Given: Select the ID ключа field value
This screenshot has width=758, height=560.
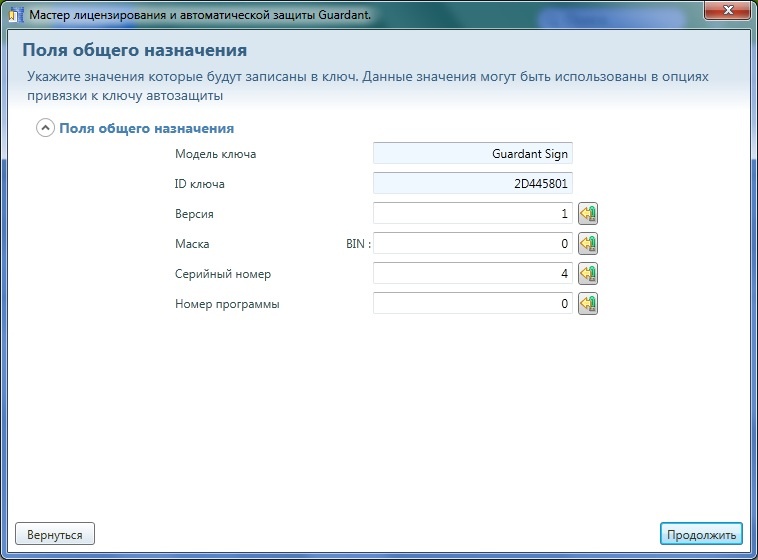Looking at the screenshot, I should (x=472, y=184).
